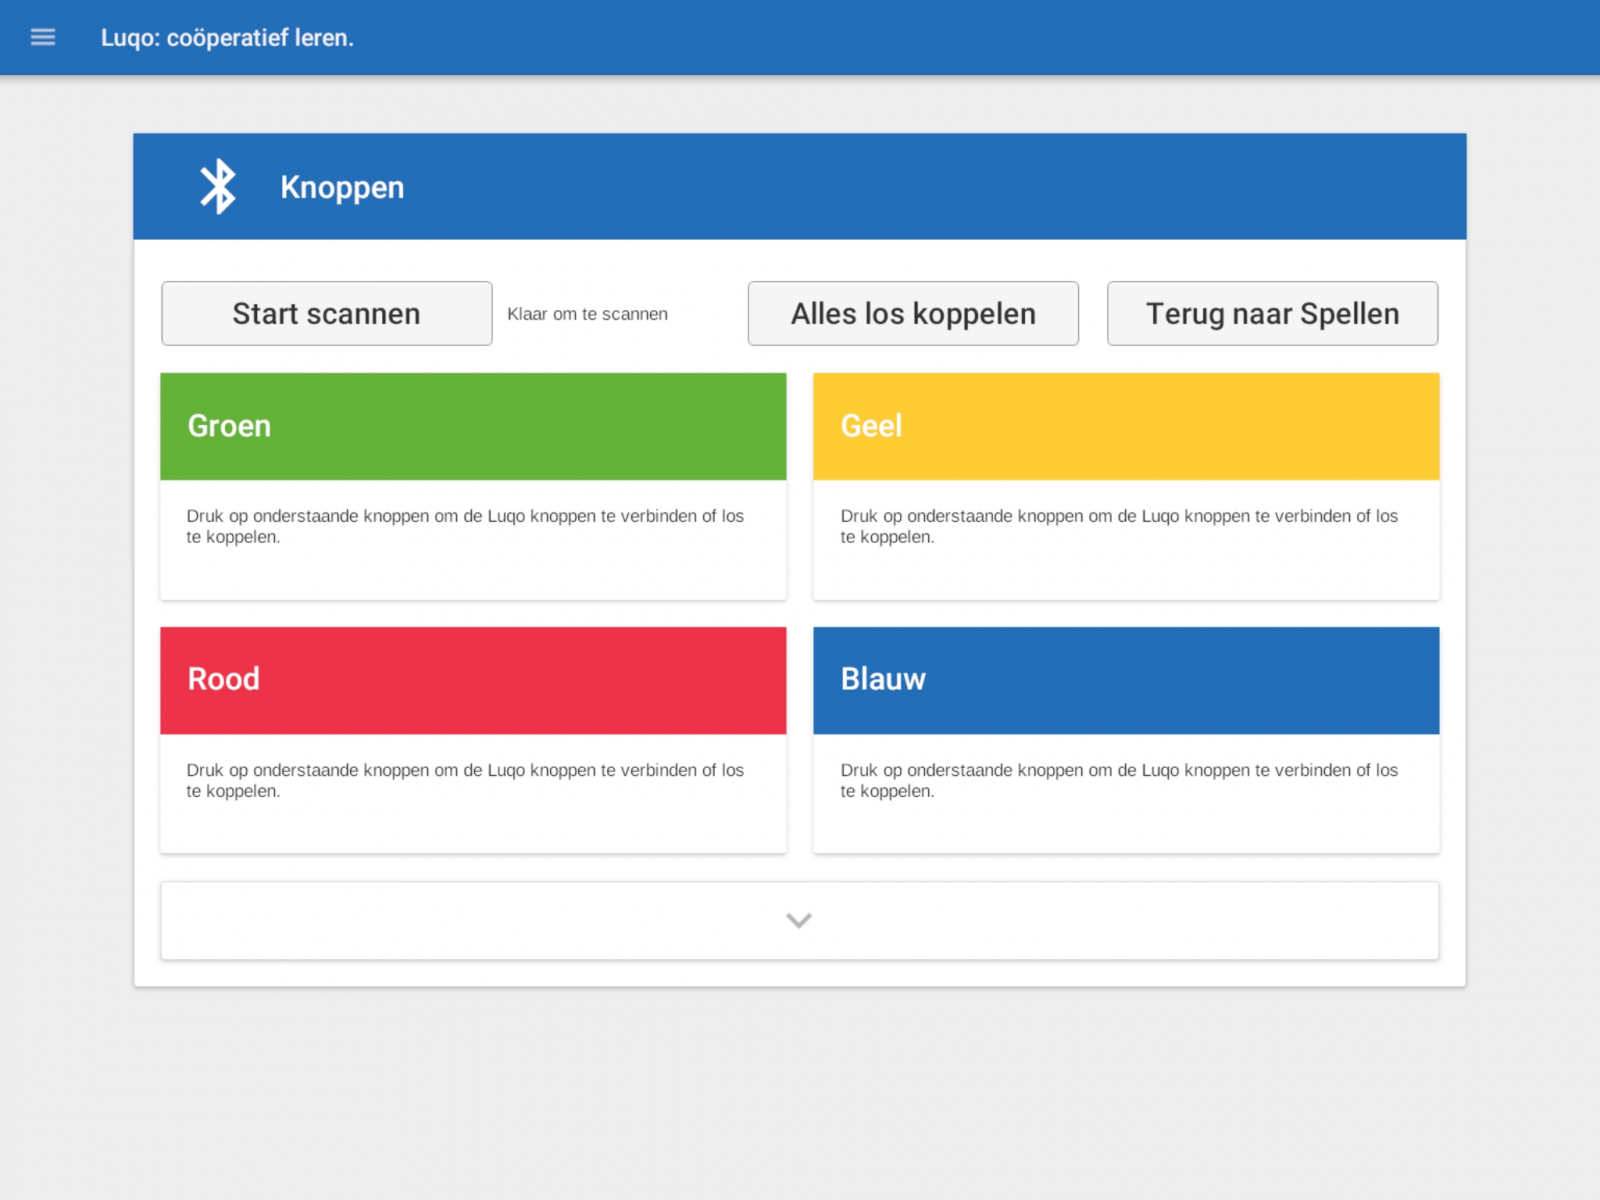Go back via Terug naar Spellen
The height and width of the screenshot is (1200, 1600).
[1271, 314]
